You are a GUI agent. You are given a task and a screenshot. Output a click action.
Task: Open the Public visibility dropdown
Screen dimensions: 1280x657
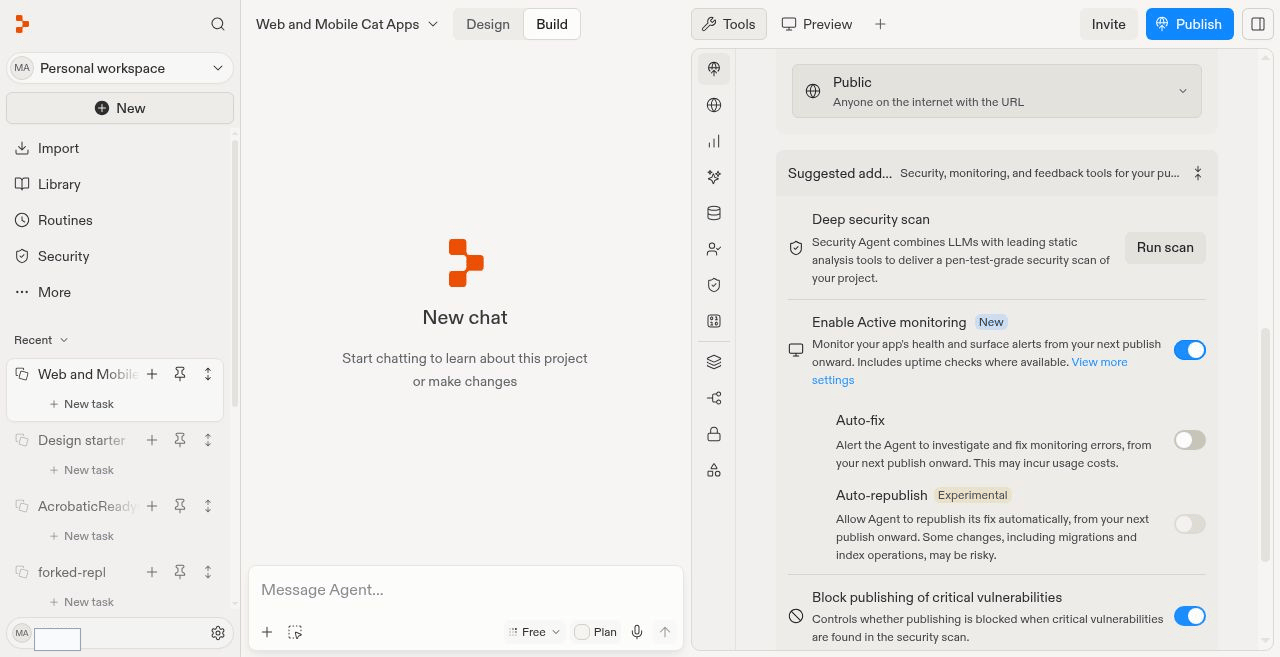pyautogui.click(x=997, y=91)
